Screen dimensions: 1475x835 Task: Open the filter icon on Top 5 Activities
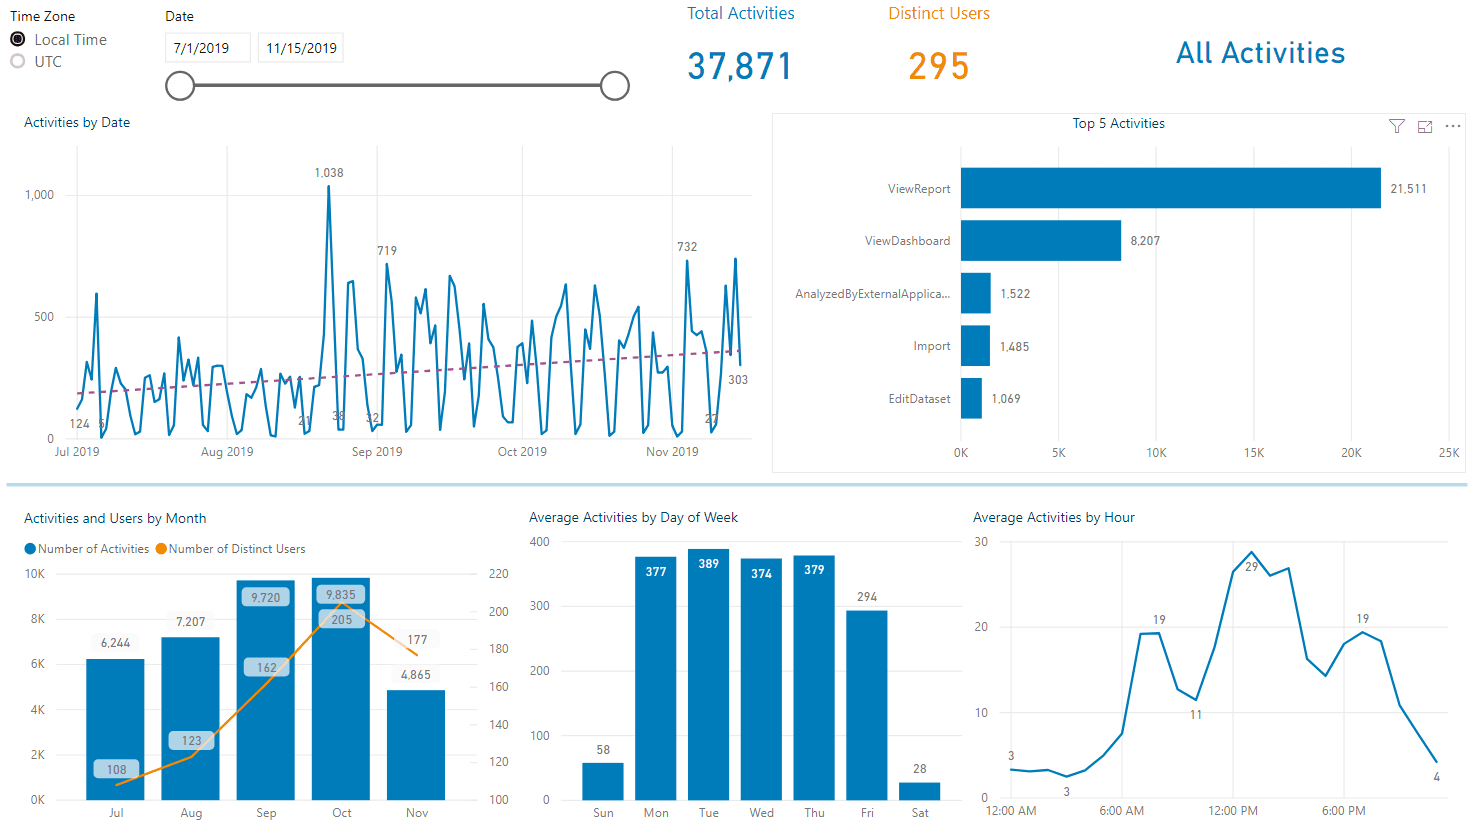[x=1396, y=126]
